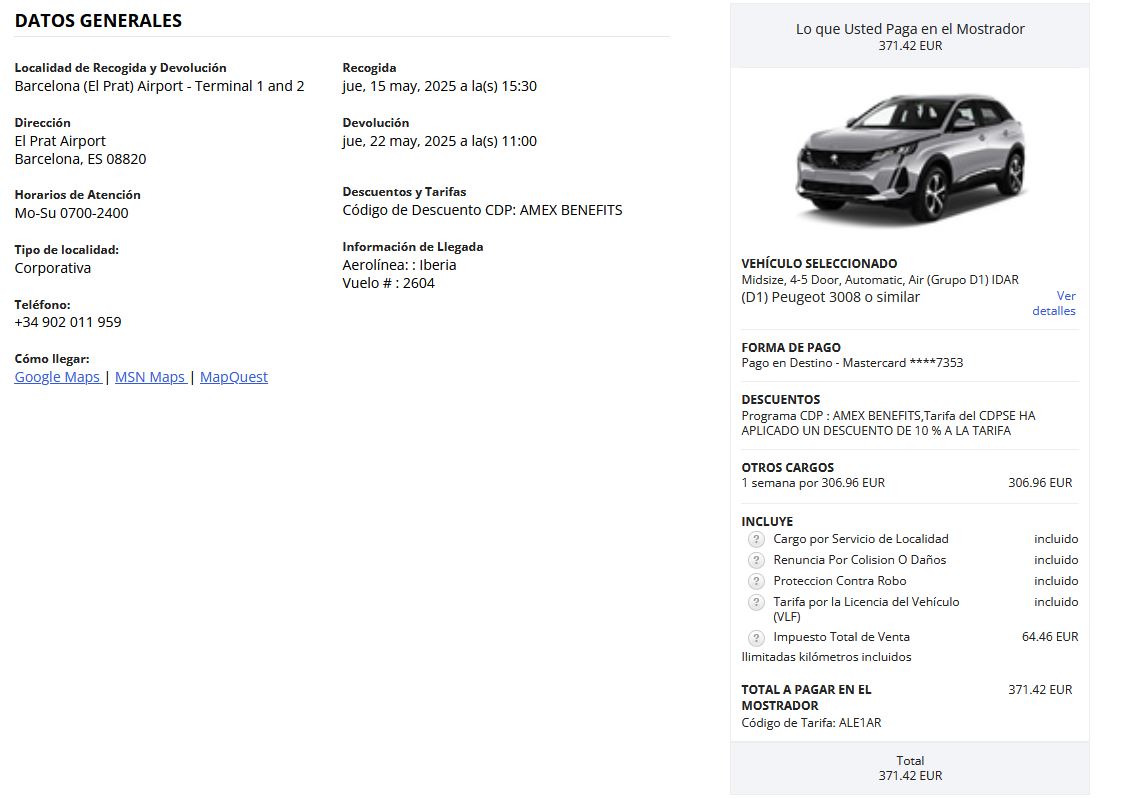
Task: Open help icon beside Renuncia Por Colision O Daños
Action: (x=756, y=560)
